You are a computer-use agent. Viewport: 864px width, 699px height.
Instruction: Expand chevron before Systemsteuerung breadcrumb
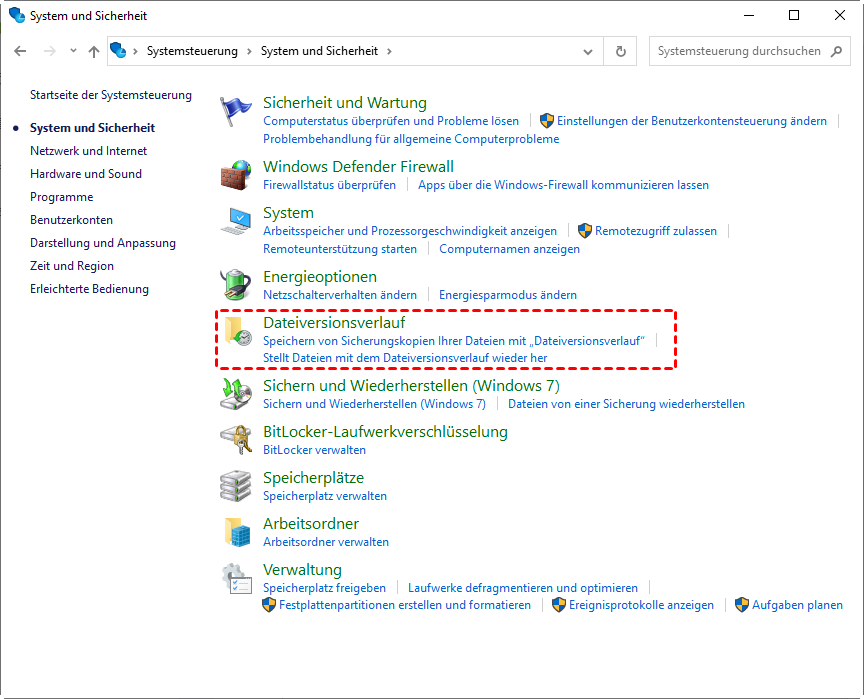[135, 51]
